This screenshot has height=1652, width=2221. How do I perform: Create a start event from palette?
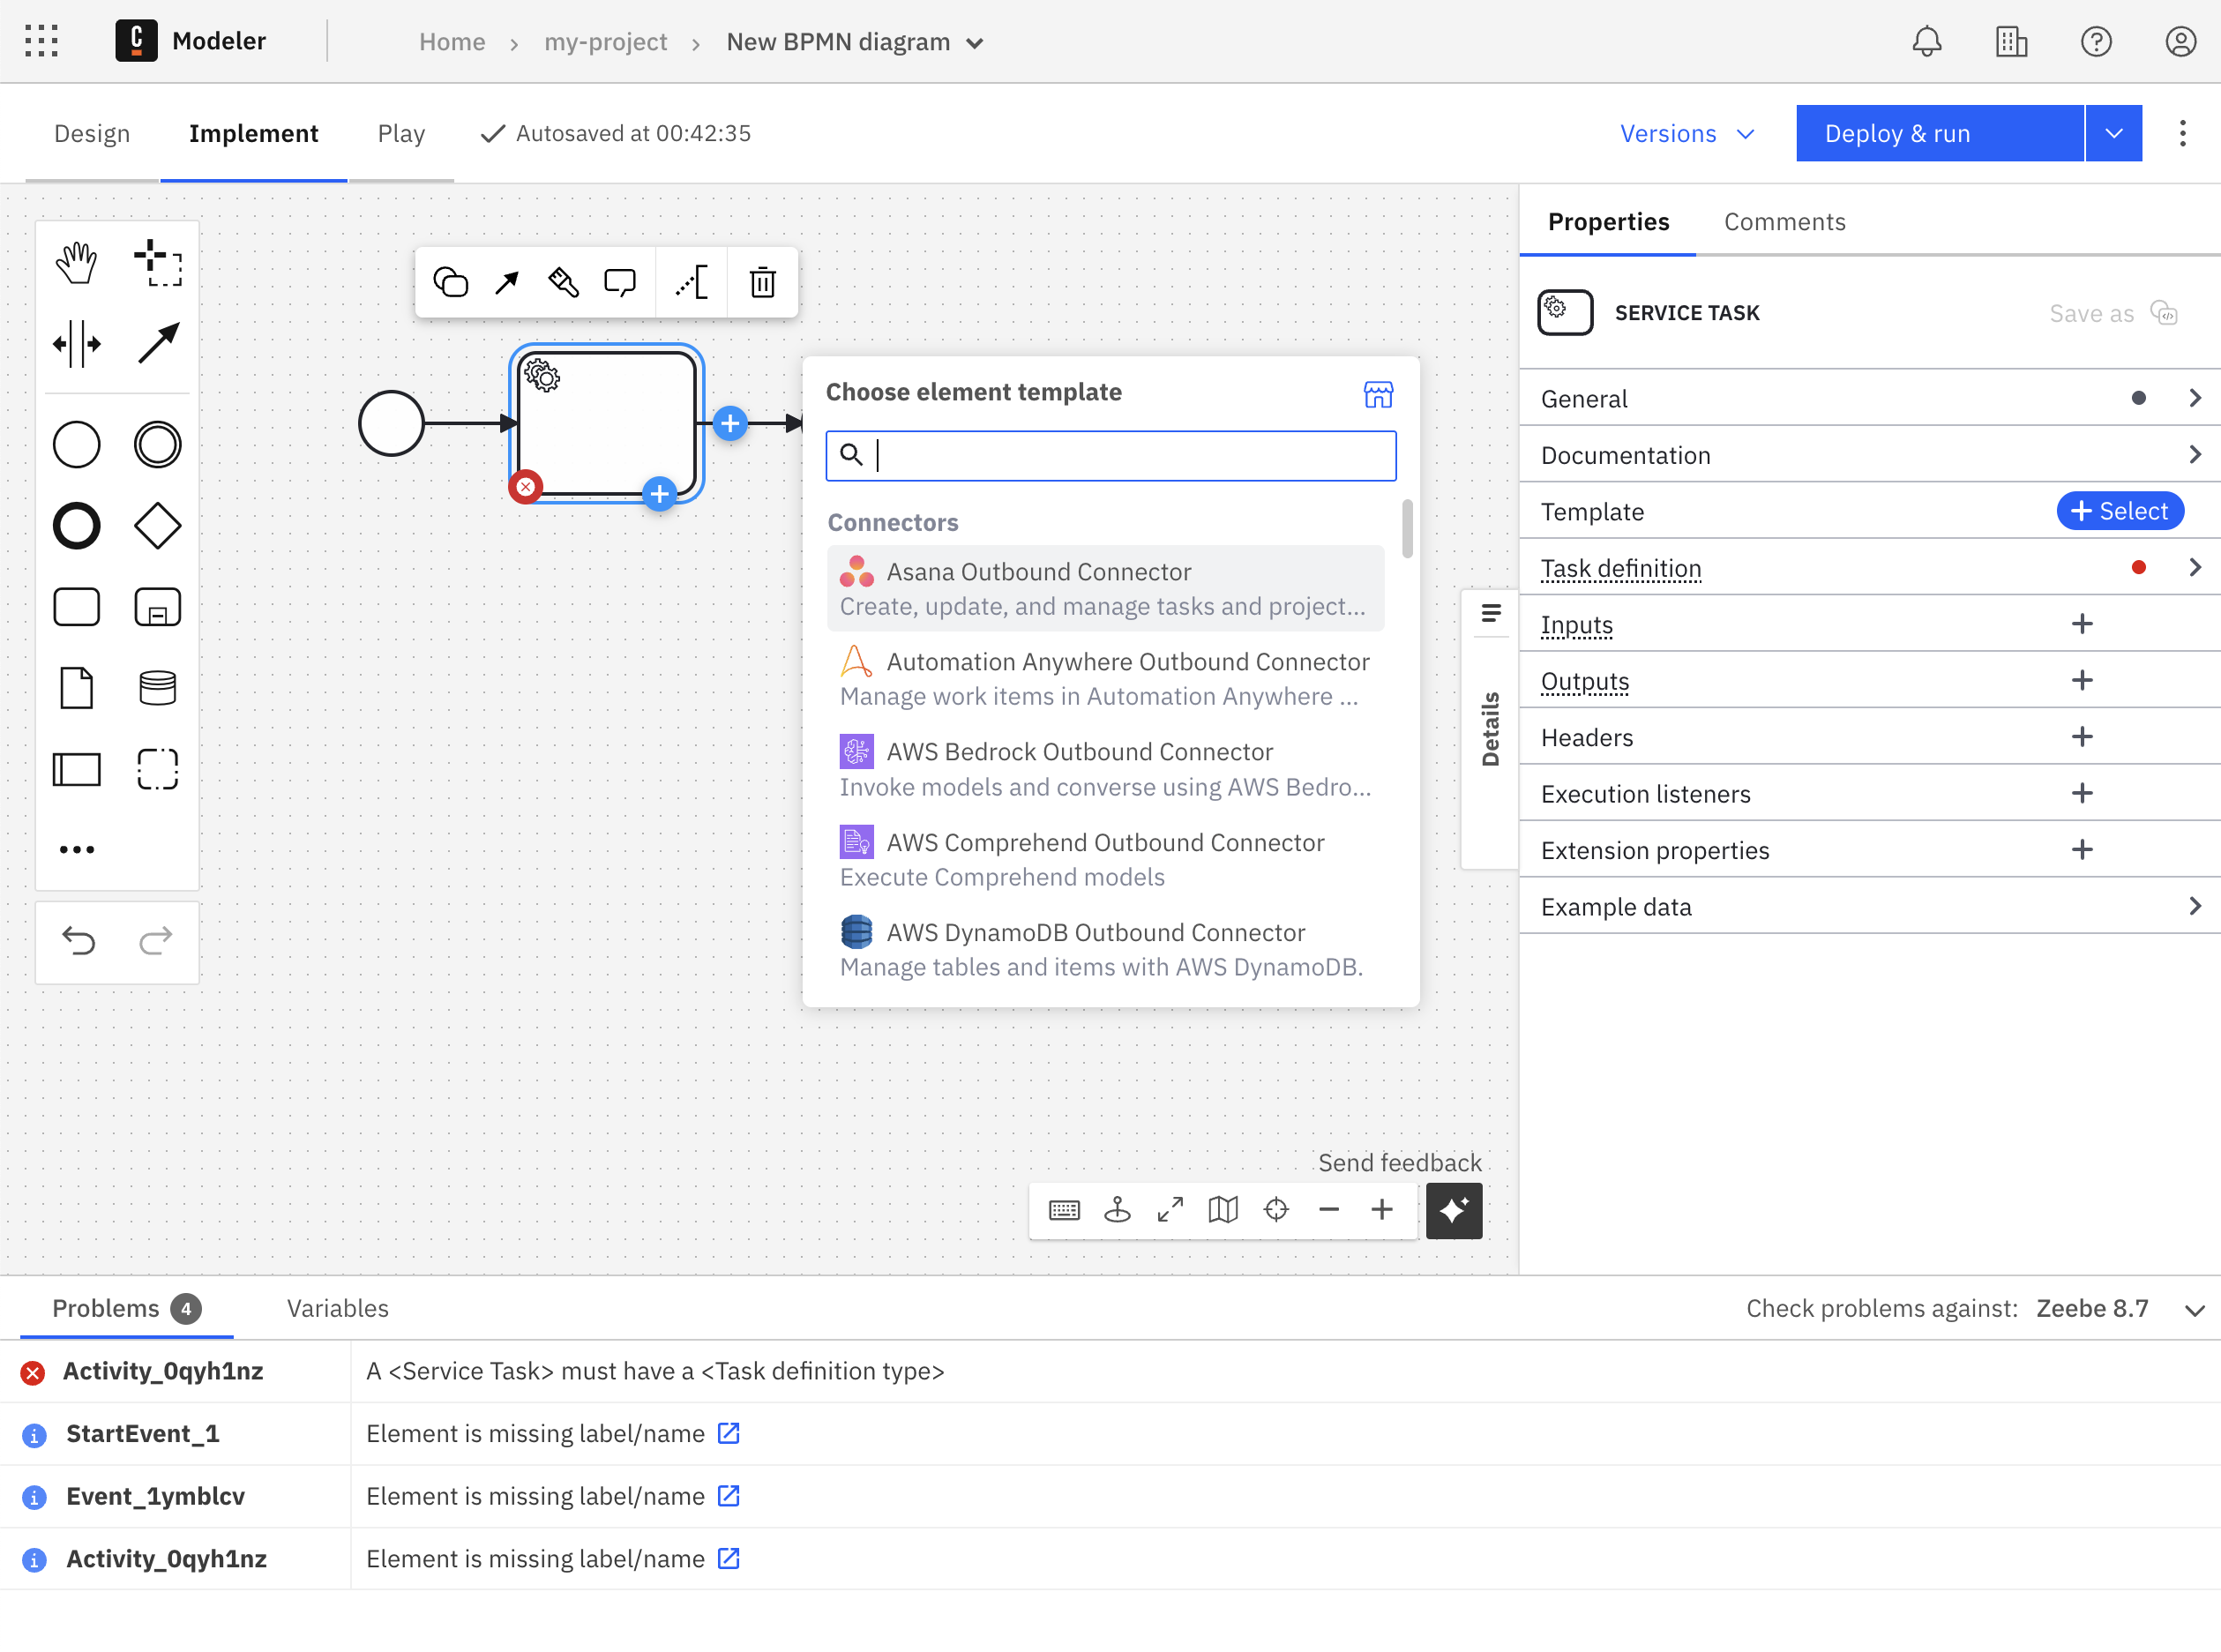(x=76, y=444)
